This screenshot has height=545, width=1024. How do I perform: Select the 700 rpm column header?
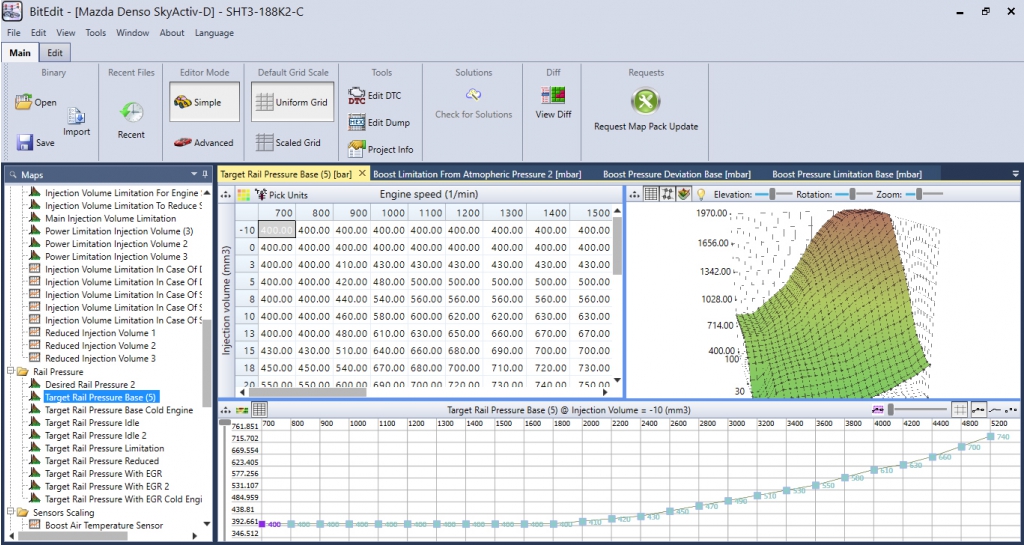pyautogui.click(x=278, y=213)
